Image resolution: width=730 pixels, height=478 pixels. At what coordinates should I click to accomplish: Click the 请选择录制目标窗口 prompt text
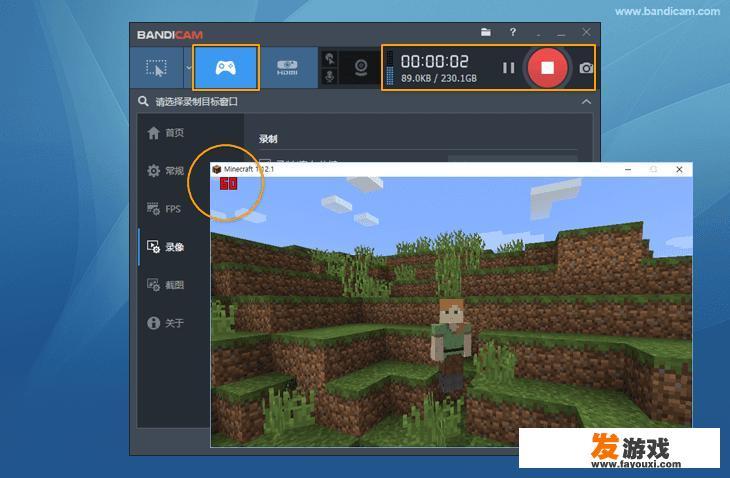click(196, 101)
